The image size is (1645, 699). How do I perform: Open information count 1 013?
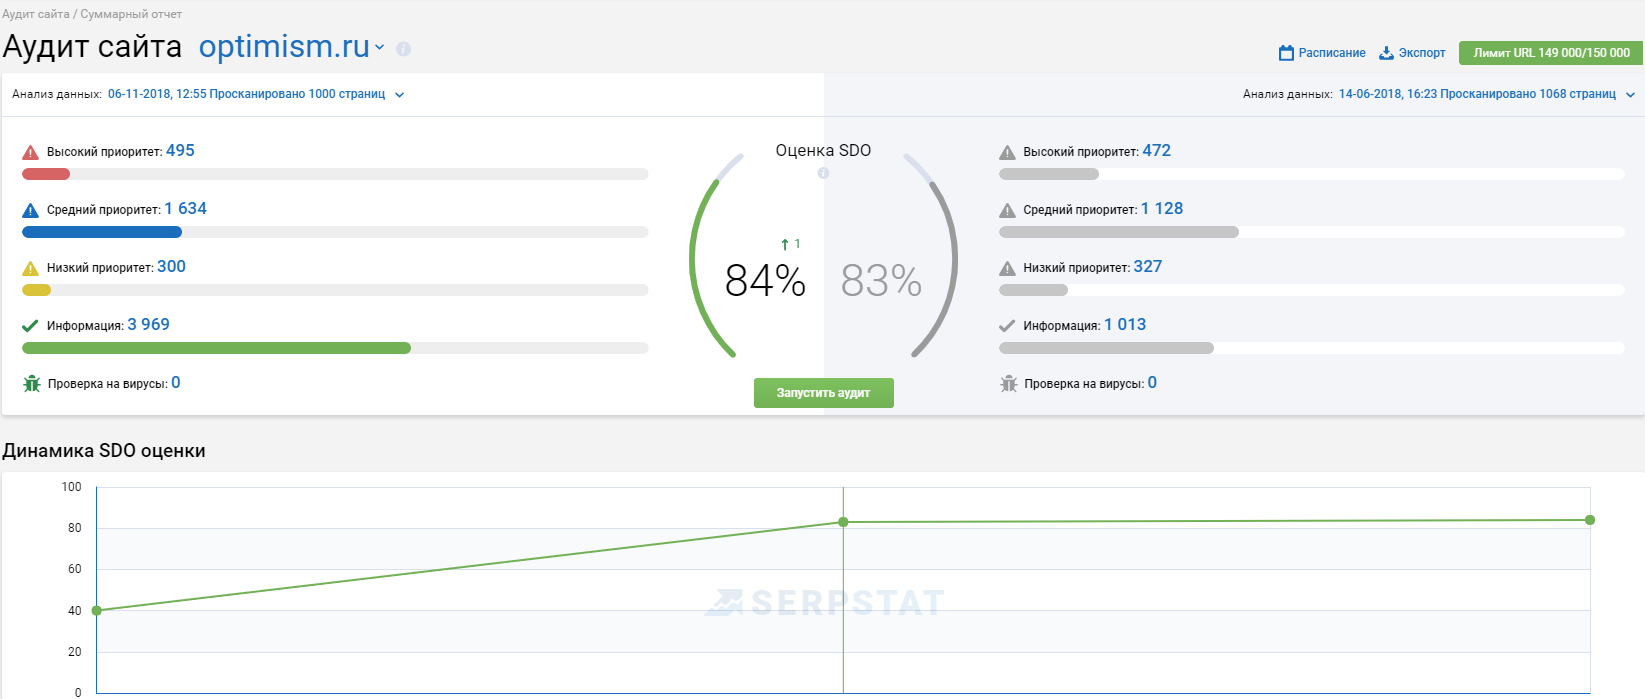tap(1125, 325)
